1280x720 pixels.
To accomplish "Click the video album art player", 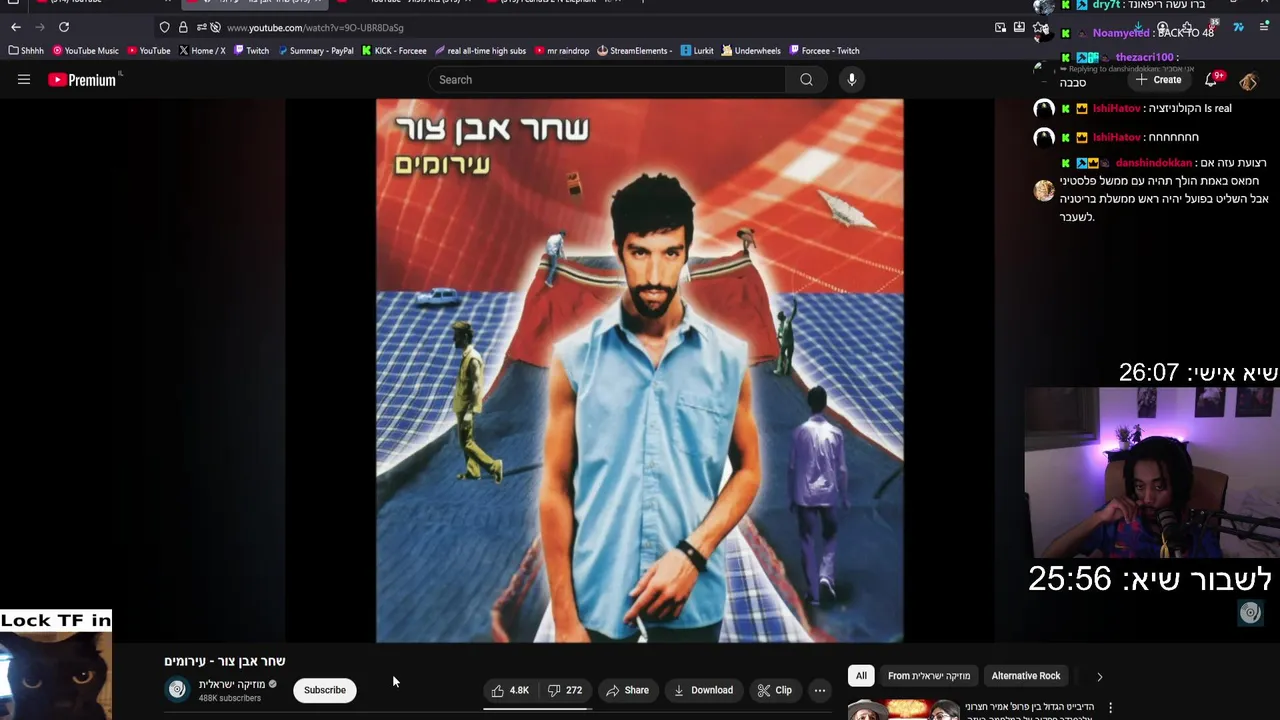I will [640, 370].
